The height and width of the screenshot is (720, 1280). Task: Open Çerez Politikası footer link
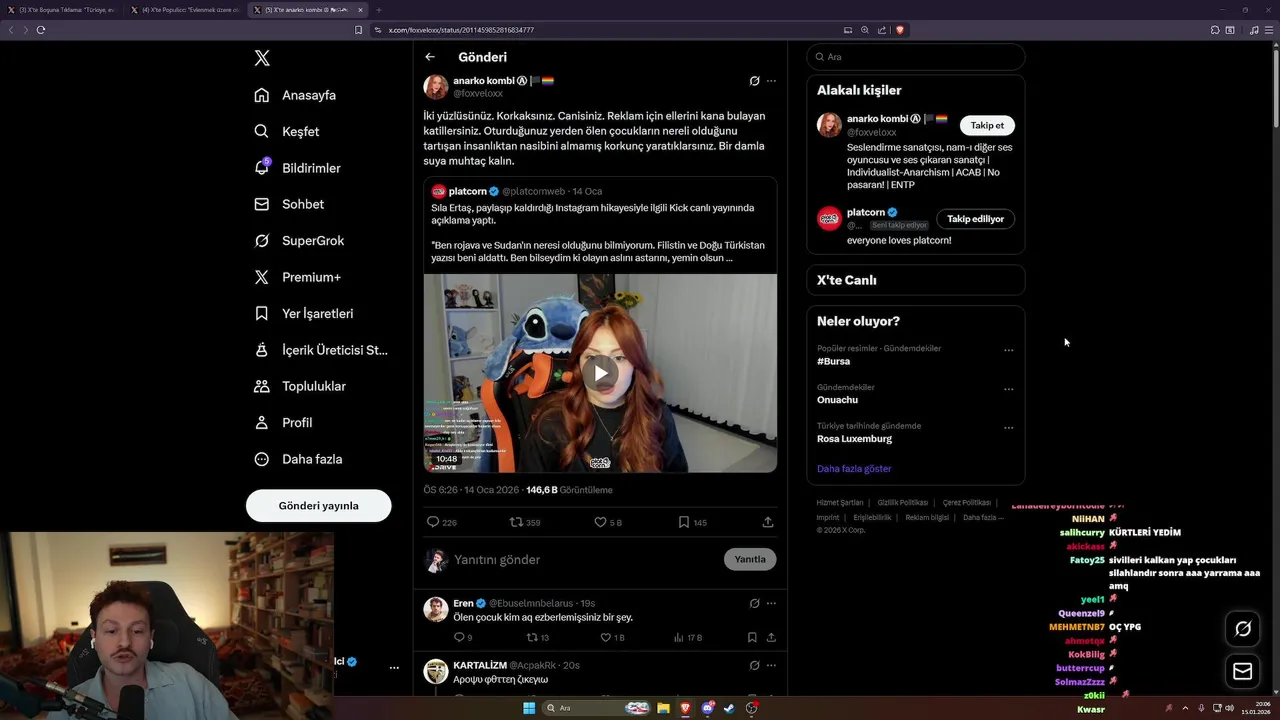coord(967,503)
